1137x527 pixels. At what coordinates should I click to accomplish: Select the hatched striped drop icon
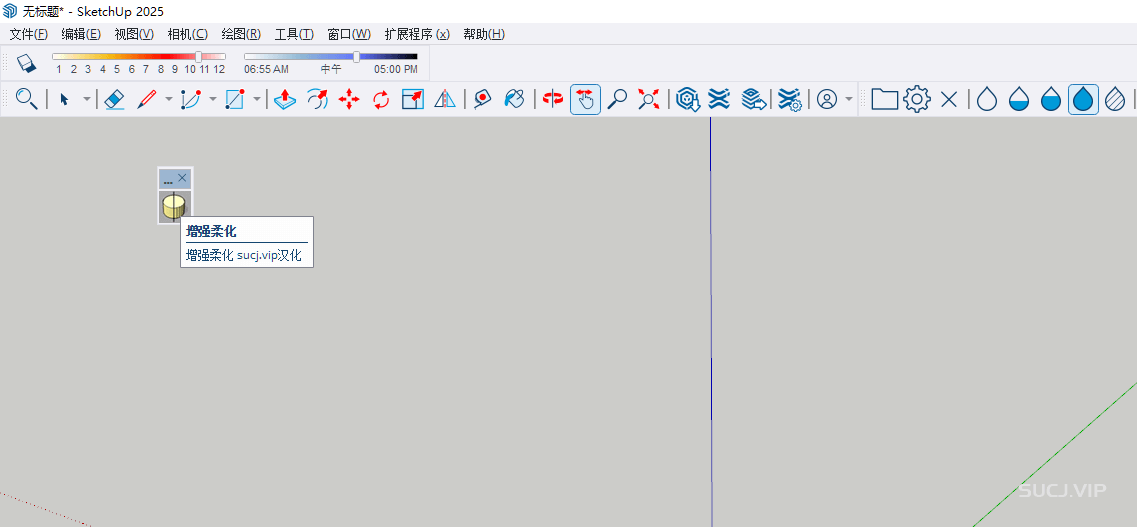pyautogui.click(x=1115, y=99)
